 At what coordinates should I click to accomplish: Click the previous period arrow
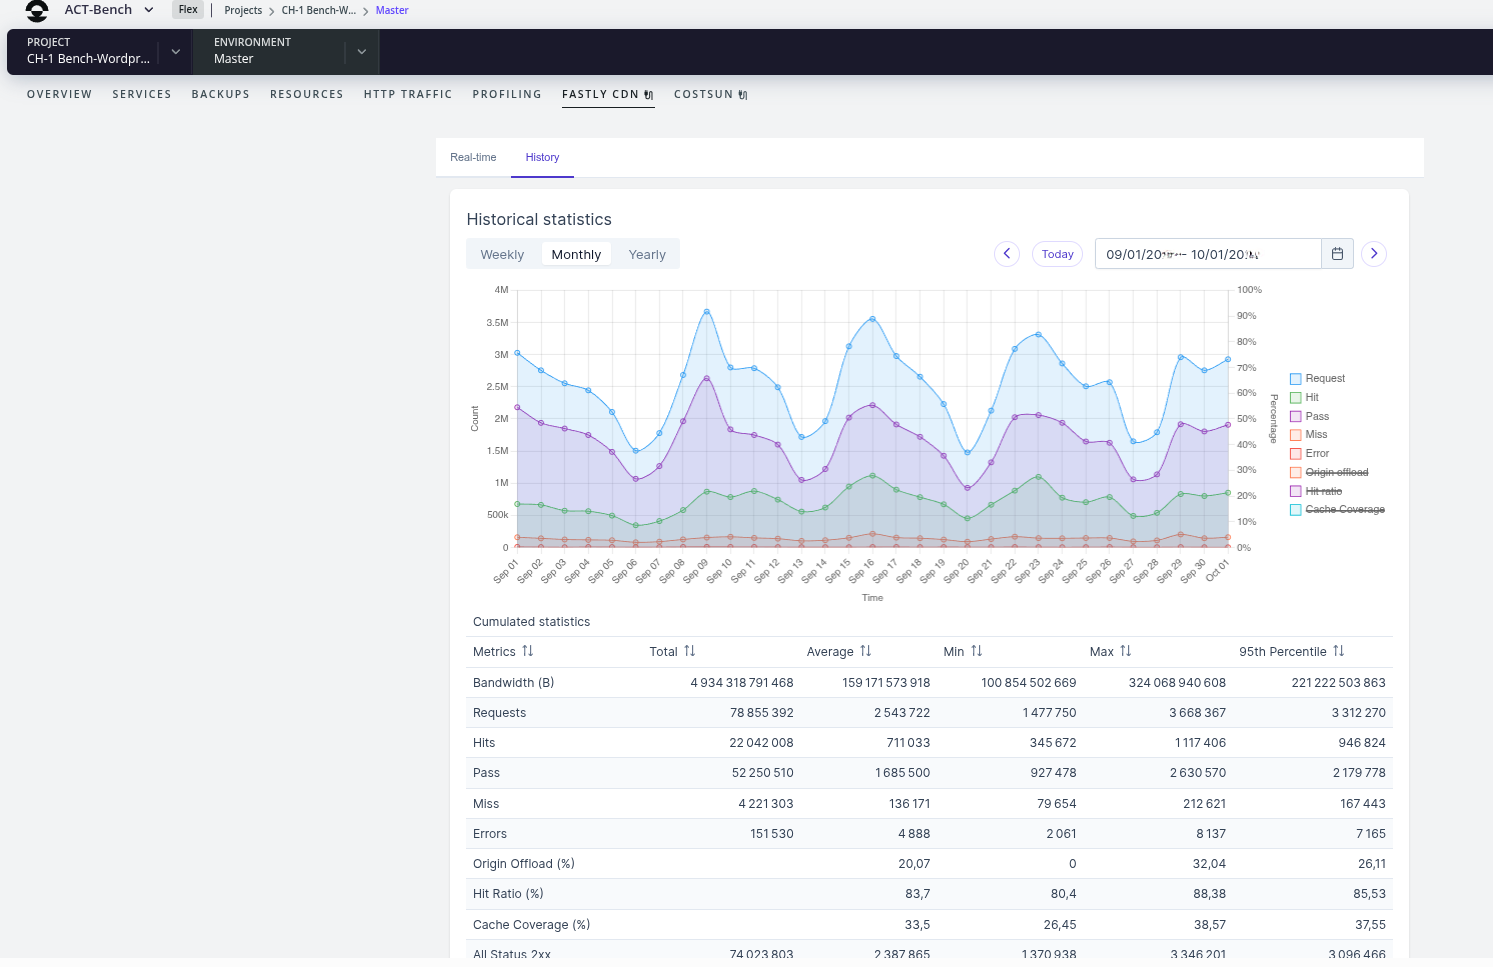click(x=1006, y=253)
